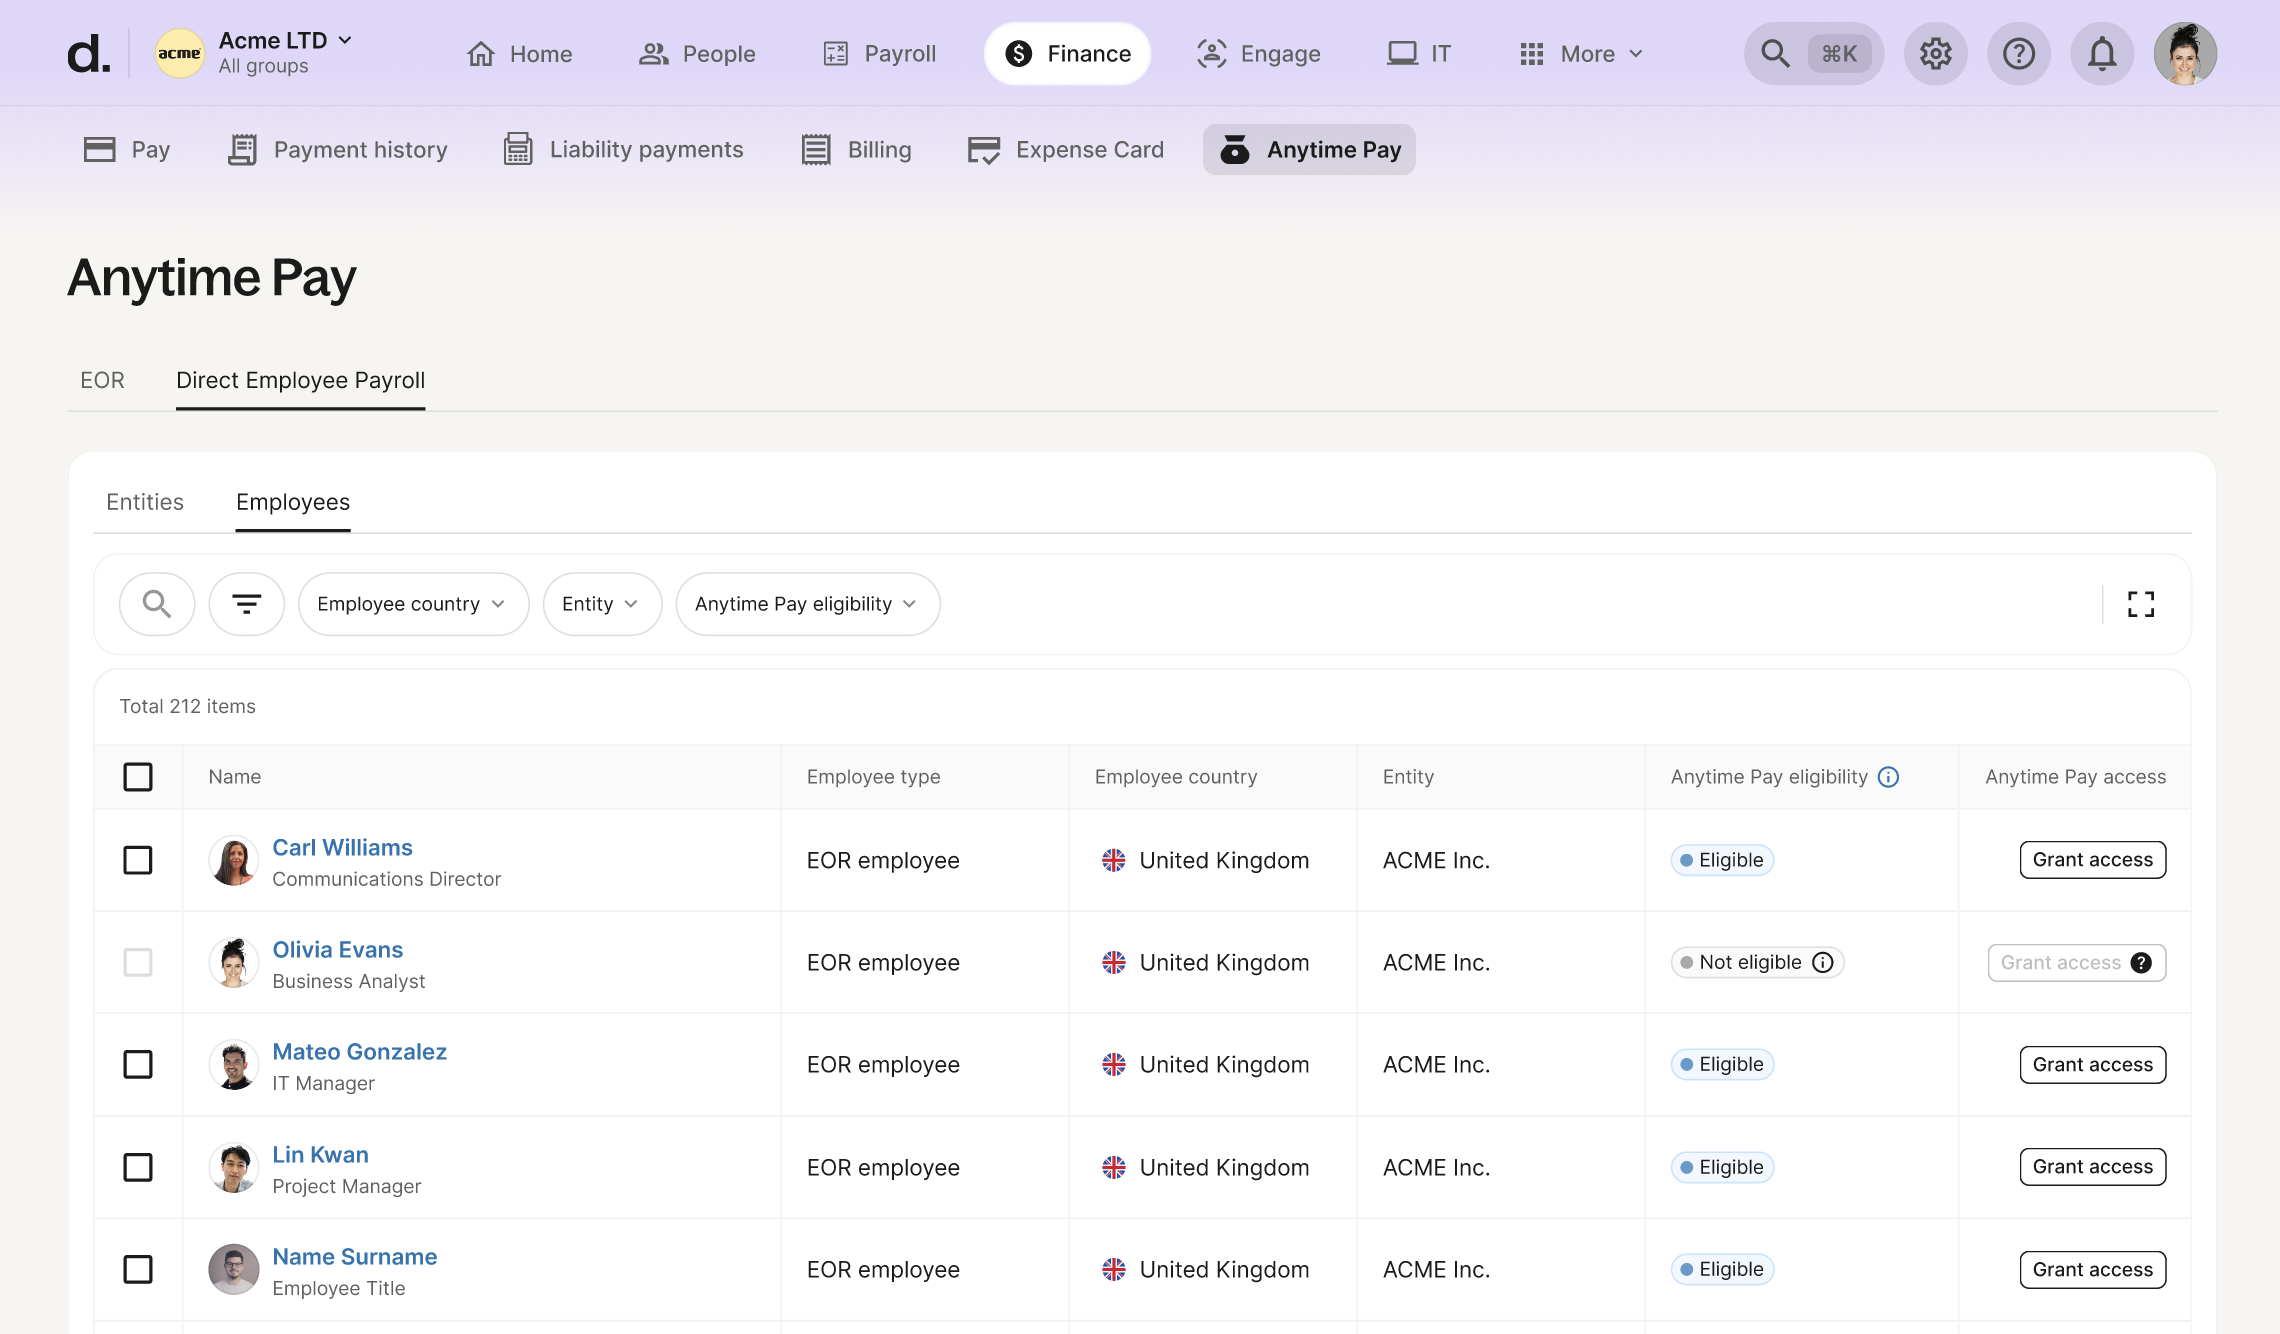Open the Entity filter dropdown
Image resolution: width=2280 pixels, height=1334 pixels.
[x=601, y=603]
